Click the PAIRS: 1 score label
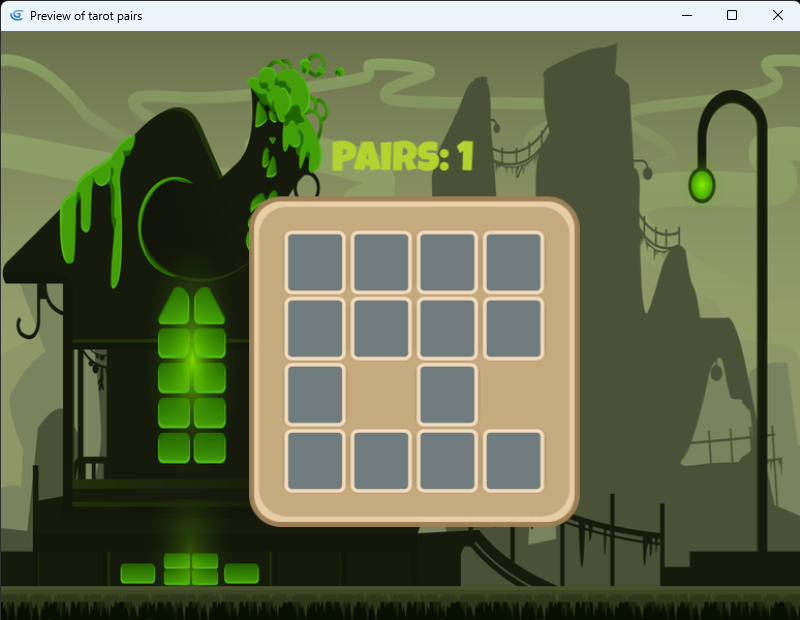Screen dimensions: 800x620 coord(403,156)
